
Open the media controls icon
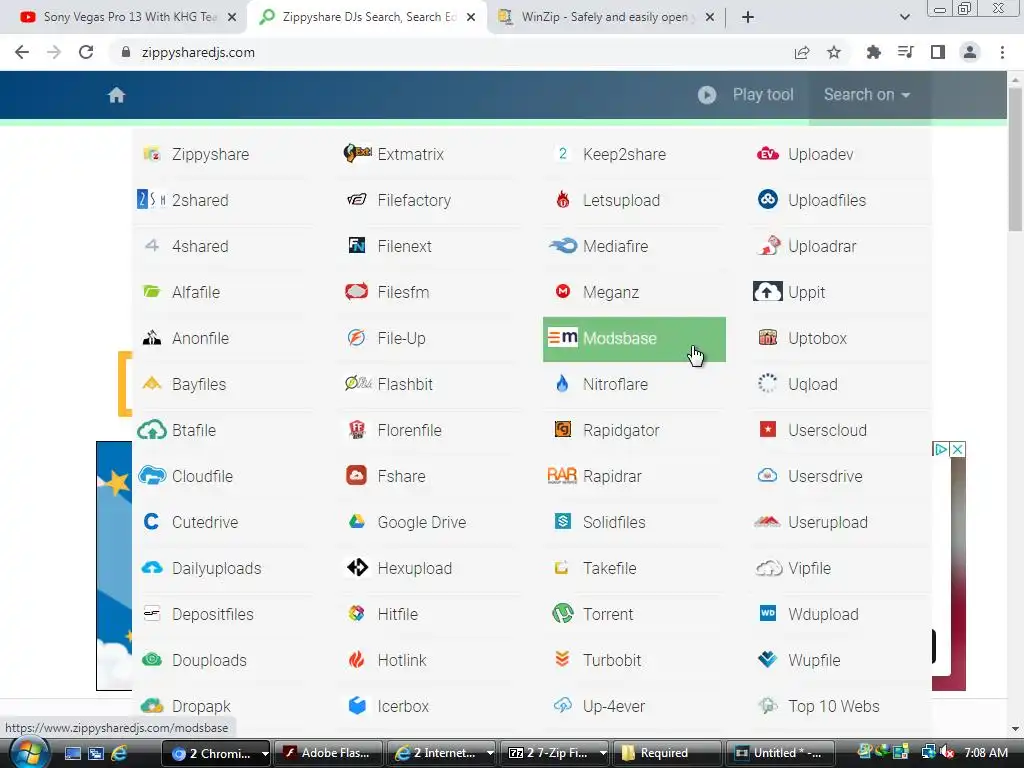point(906,52)
